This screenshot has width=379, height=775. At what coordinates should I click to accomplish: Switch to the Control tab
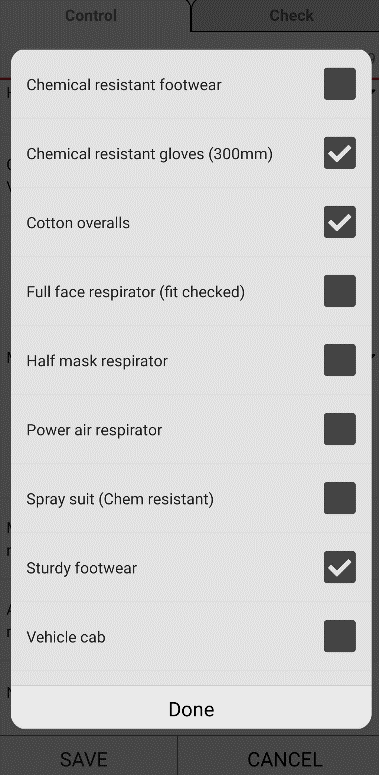coord(91,15)
